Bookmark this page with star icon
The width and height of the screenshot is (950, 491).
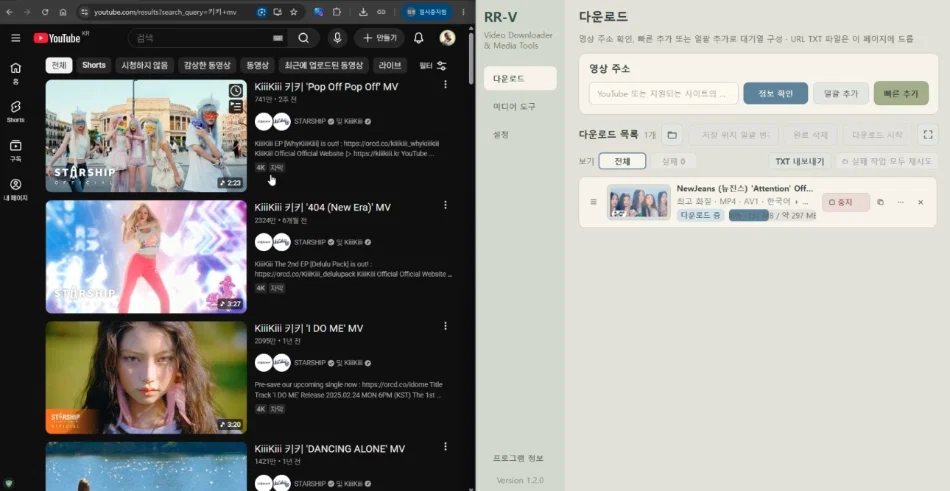point(294,12)
